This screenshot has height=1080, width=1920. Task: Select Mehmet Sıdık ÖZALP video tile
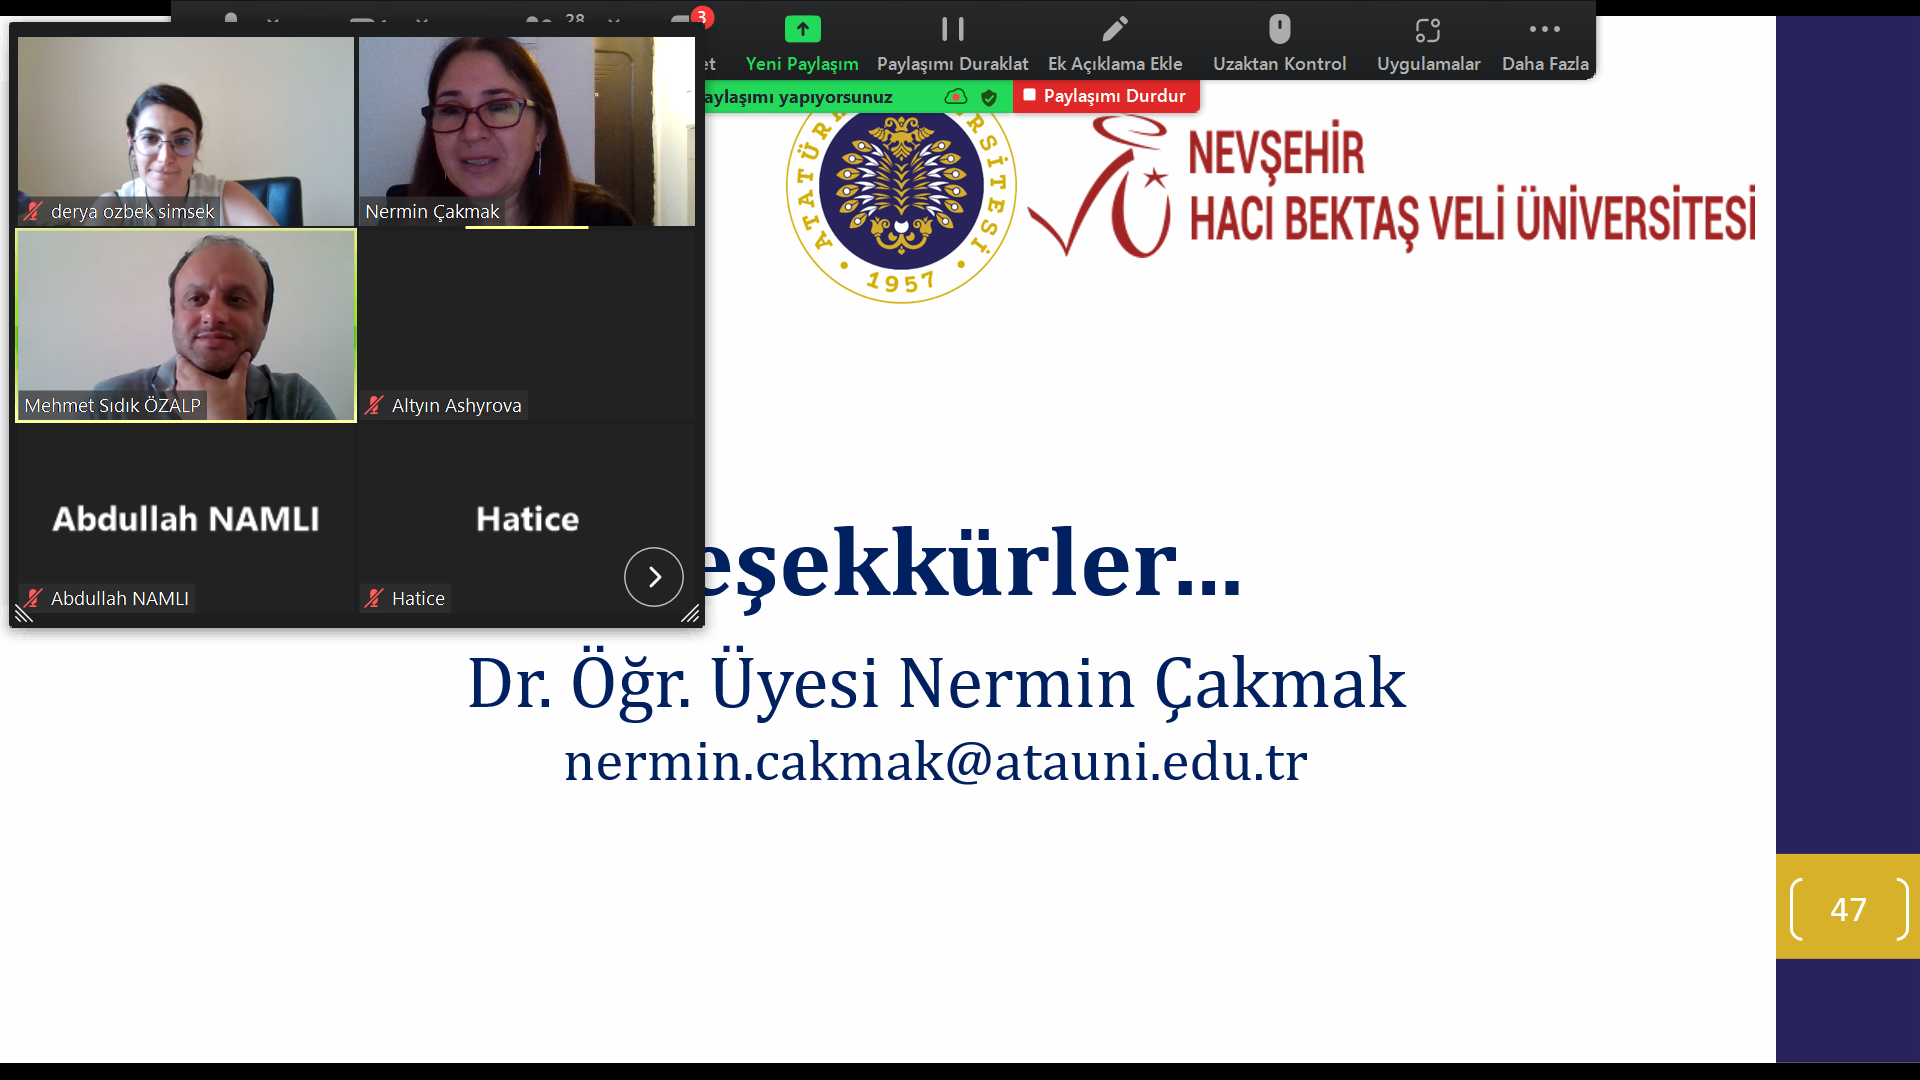[186, 325]
